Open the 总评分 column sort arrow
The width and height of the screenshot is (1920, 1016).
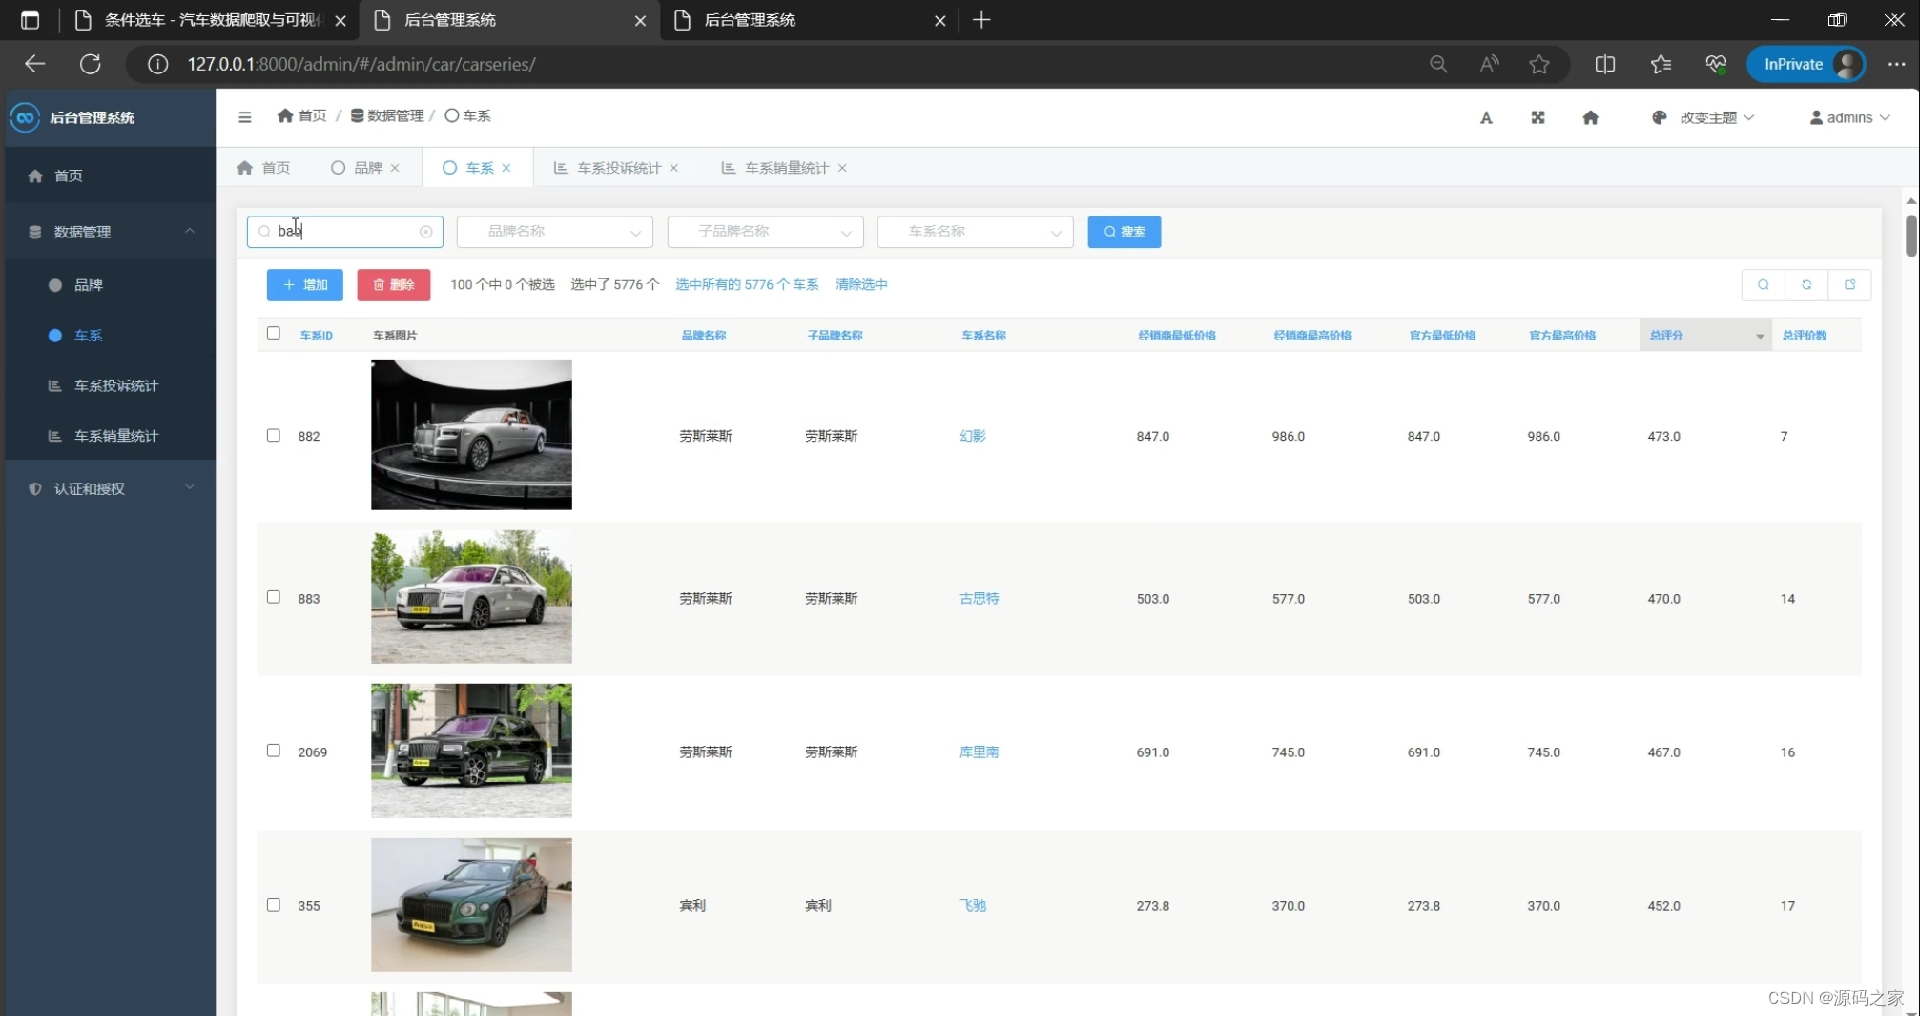tap(1760, 336)
